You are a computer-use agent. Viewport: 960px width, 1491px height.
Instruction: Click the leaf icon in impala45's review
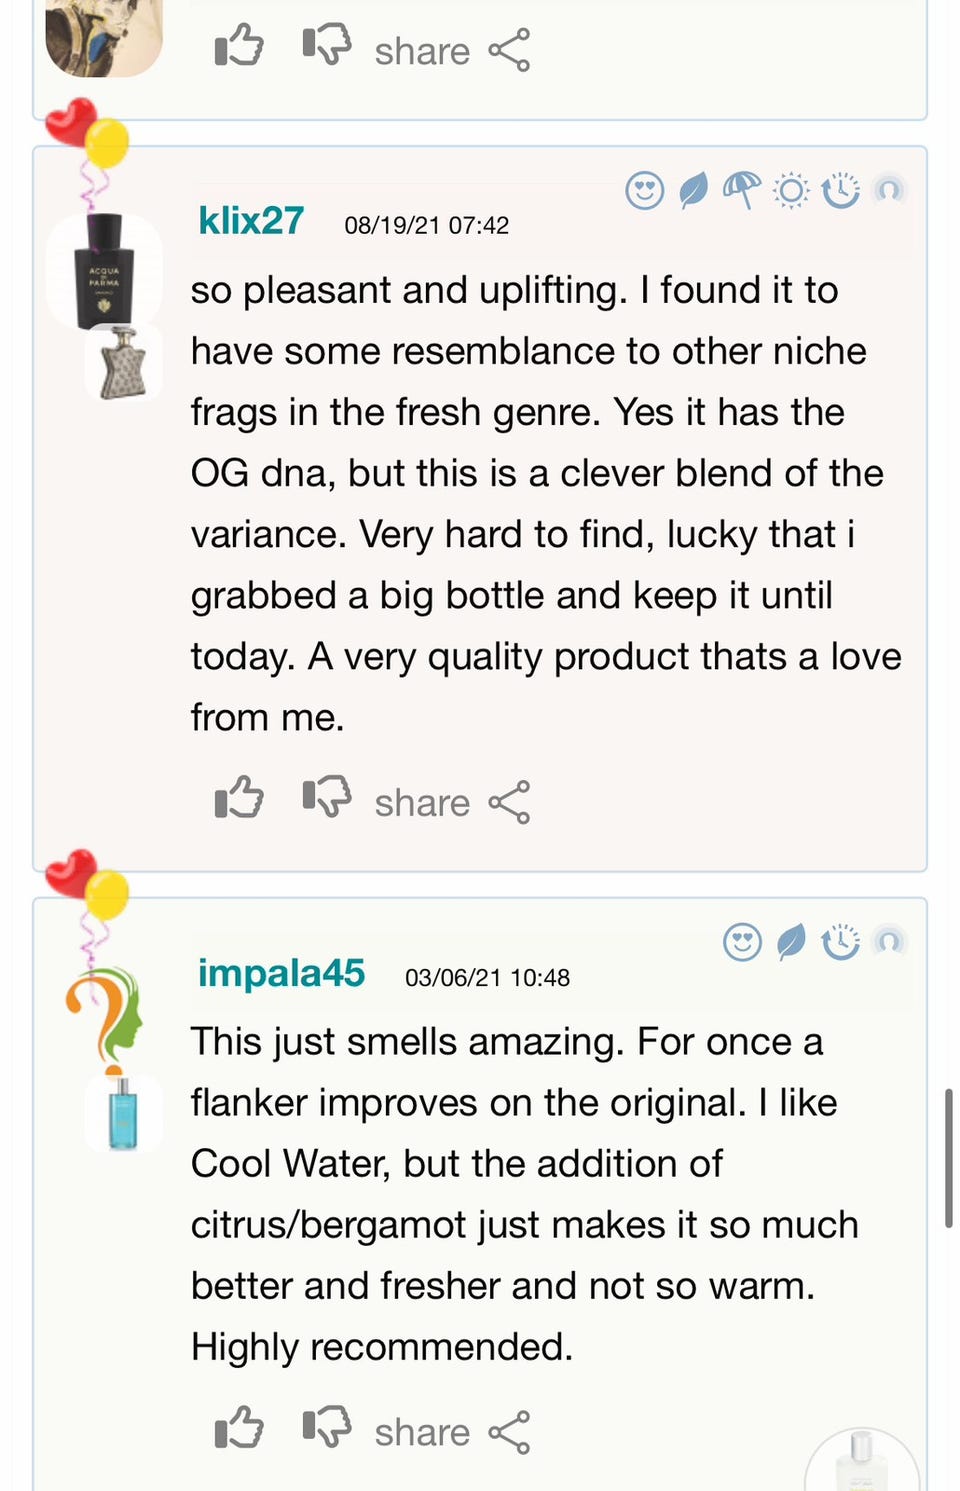[791, 941]
